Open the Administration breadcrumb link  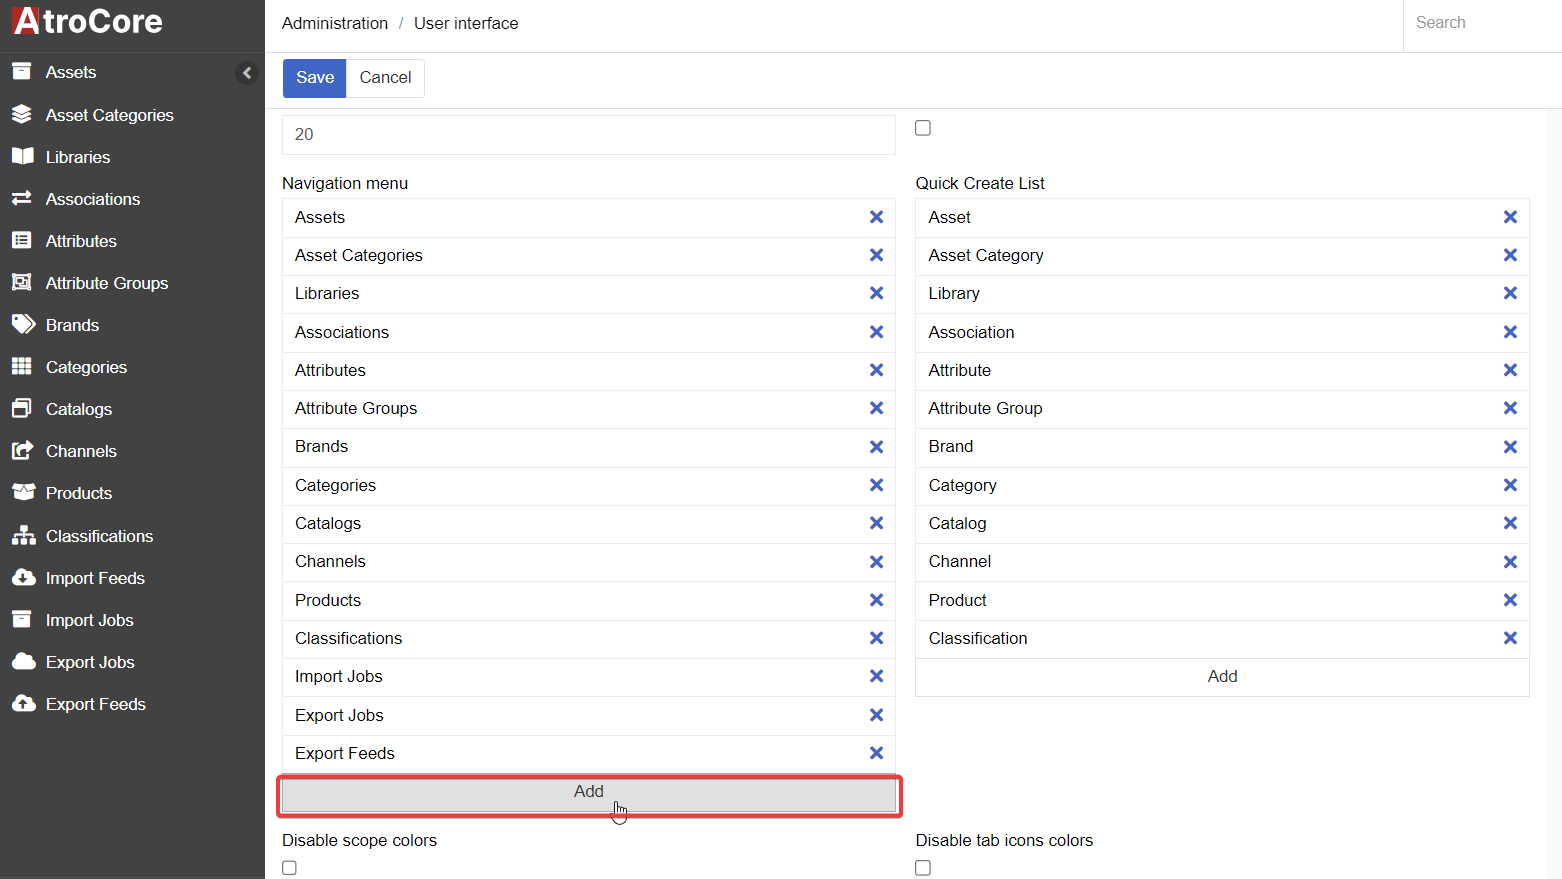pyautogui.click(x=335, y=23)
